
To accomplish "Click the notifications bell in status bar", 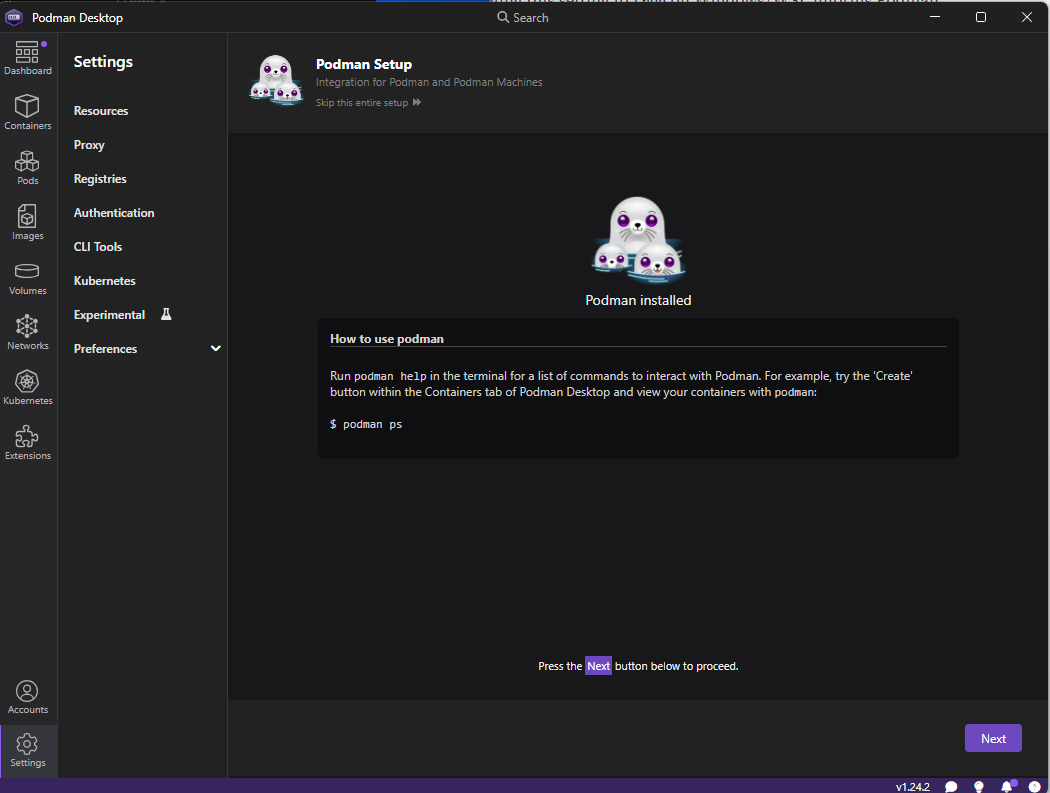I will click(1006, 786).
